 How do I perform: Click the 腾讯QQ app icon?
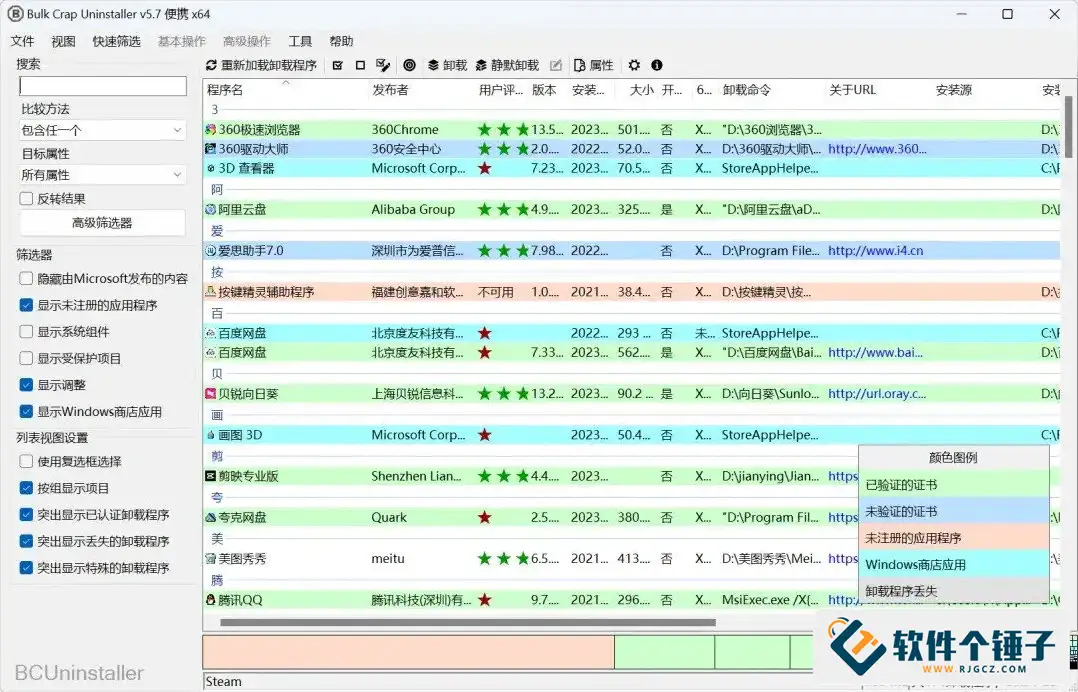tap(211, 600)
